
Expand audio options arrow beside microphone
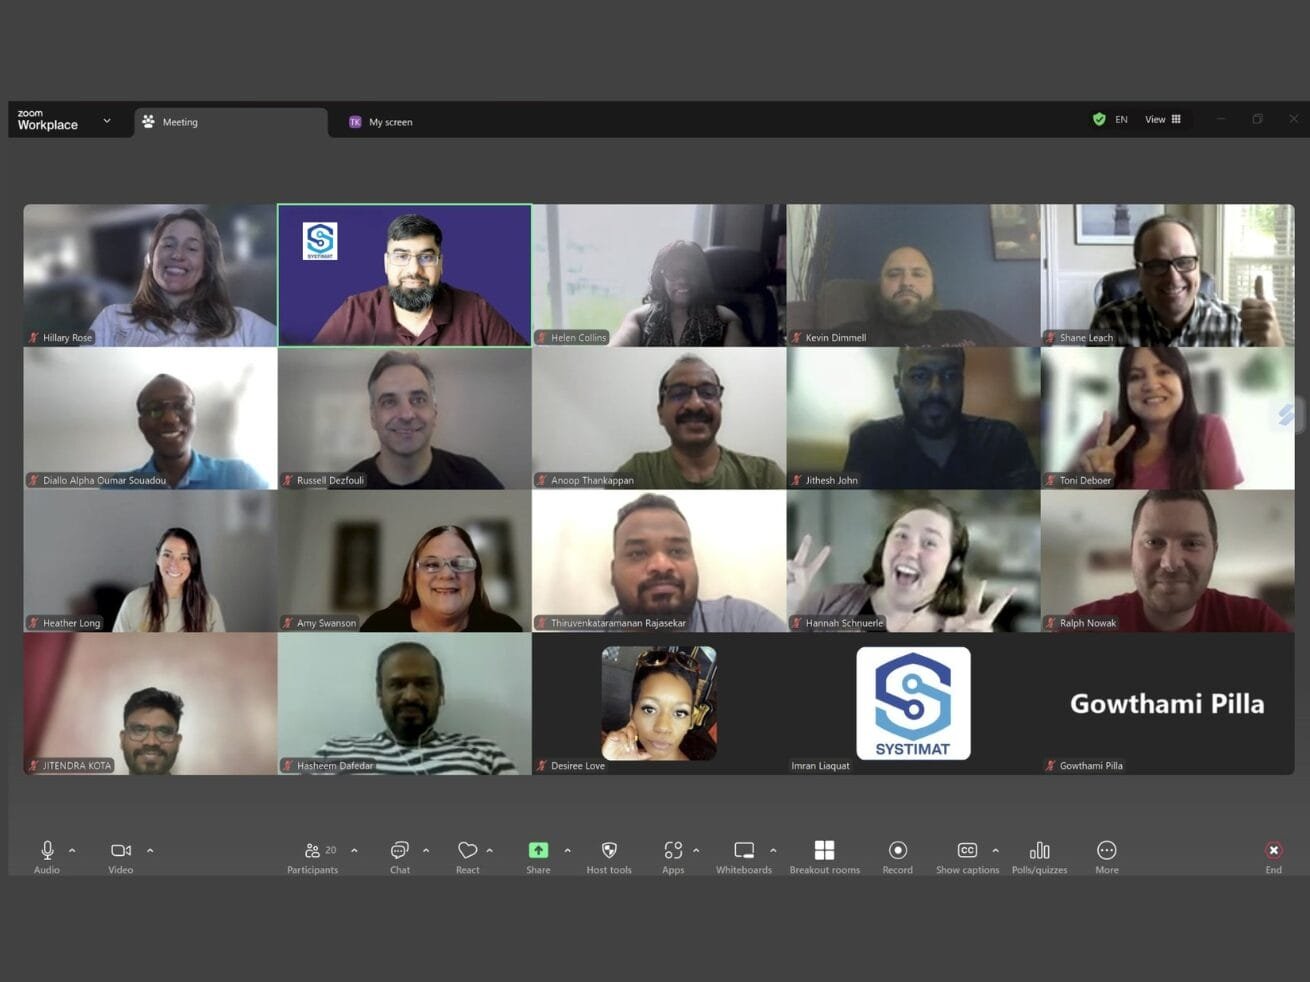(72, 851)
